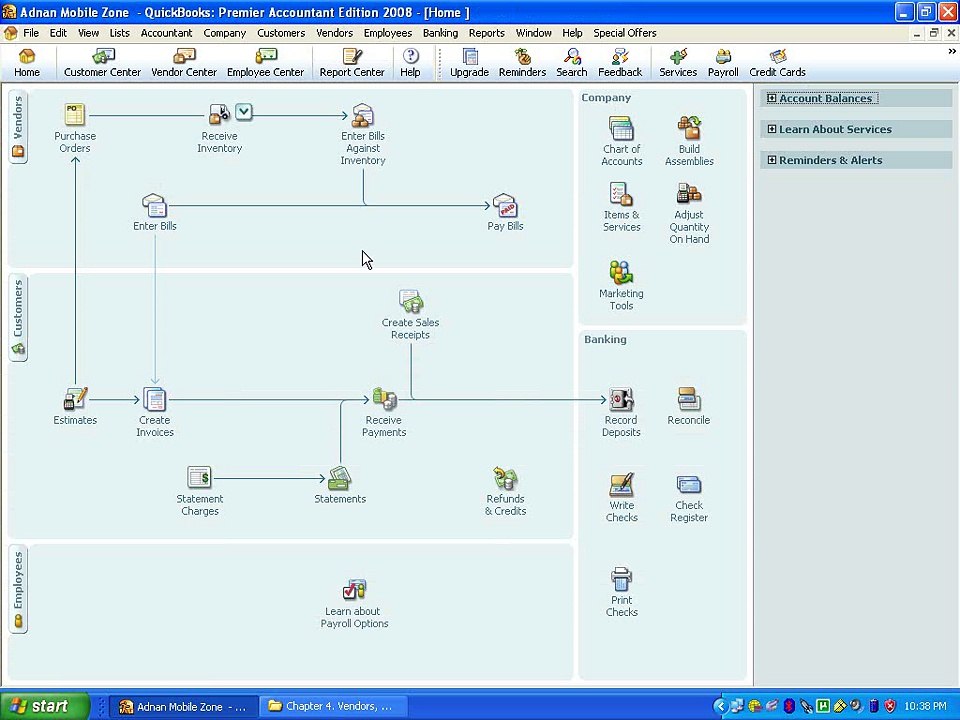Open Learn about Payroll Options

click(x=354, y=590)
